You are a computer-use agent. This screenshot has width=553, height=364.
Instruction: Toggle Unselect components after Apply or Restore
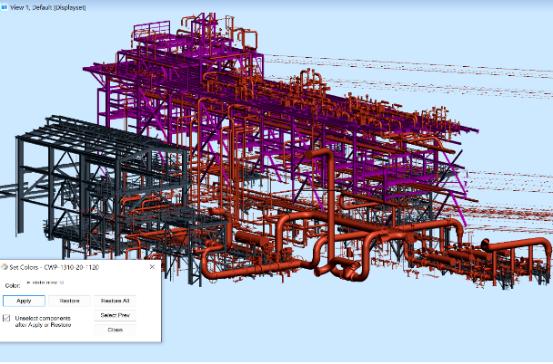click(6, 318)
